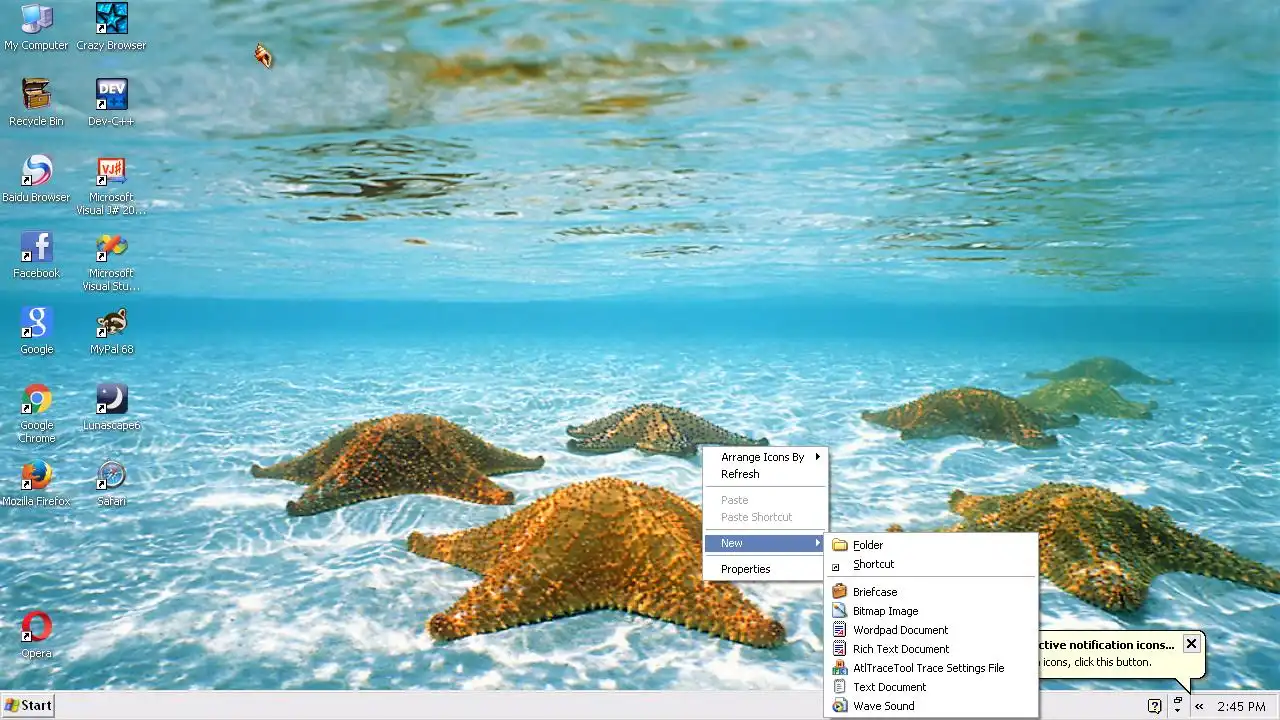The height and width of the screenshot is (720, 1280).
Task: Select the MyPal 68 icon
Action: click(111, 331)
